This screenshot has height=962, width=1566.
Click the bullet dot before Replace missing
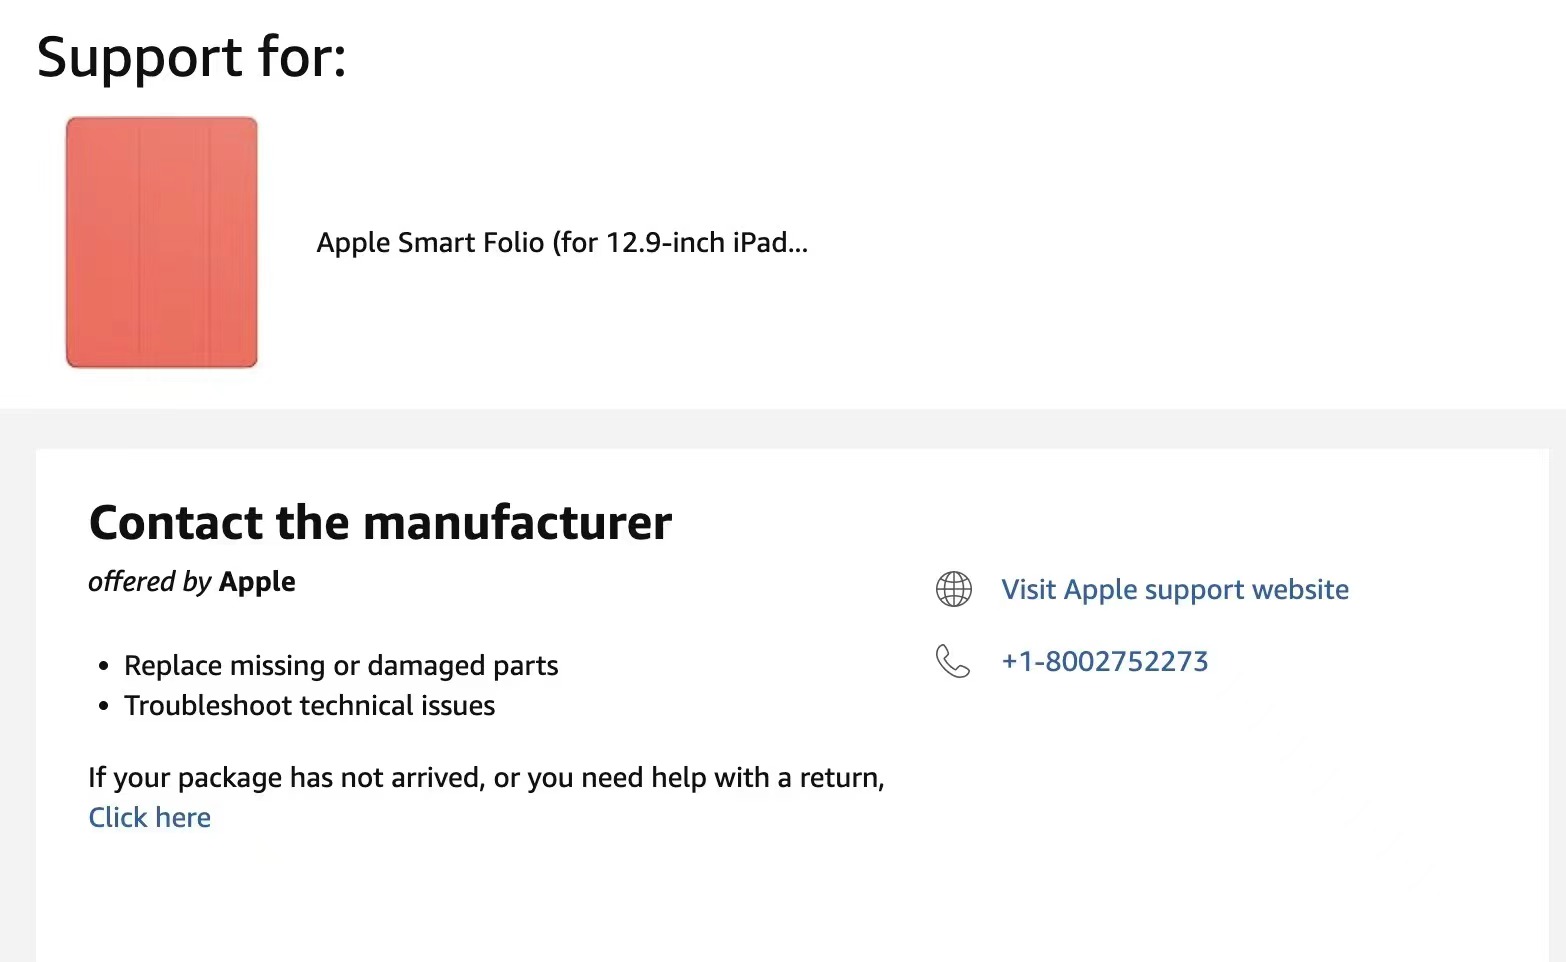[104, 666]
